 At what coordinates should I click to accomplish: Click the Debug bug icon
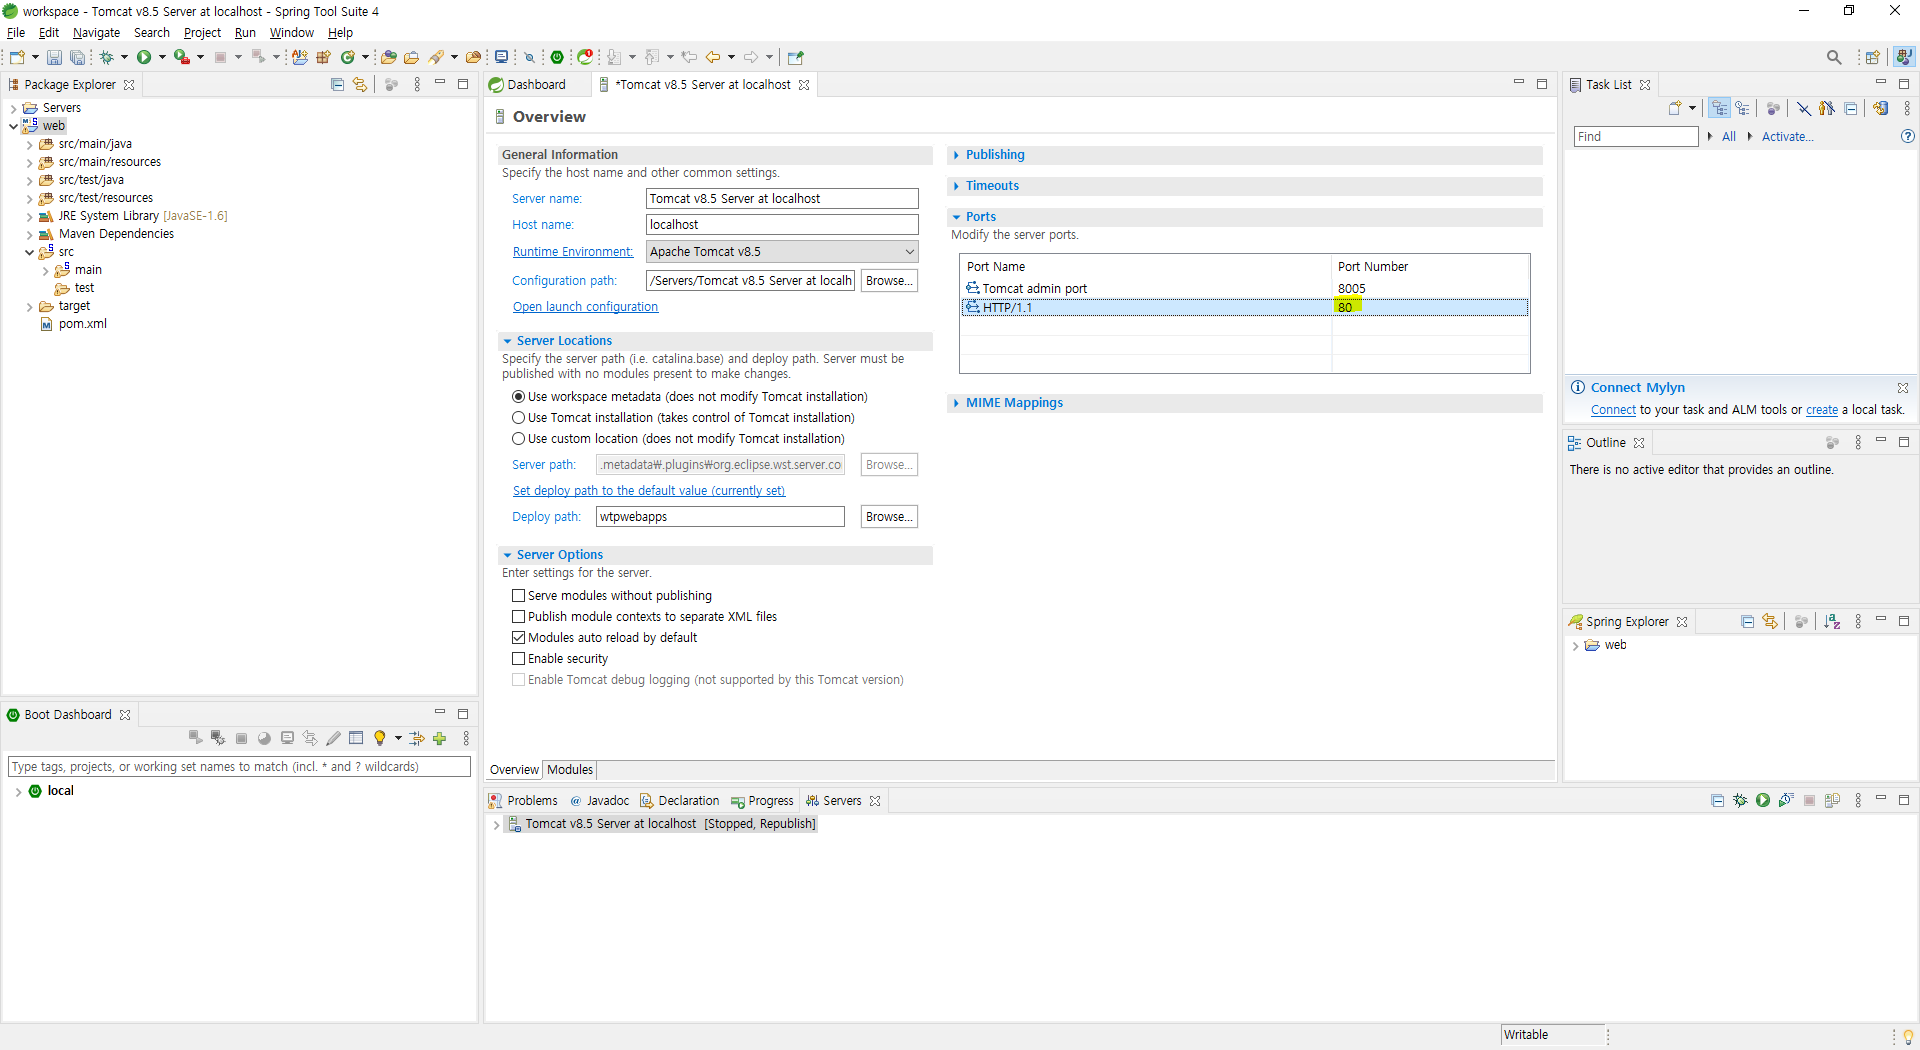point(106,58)
